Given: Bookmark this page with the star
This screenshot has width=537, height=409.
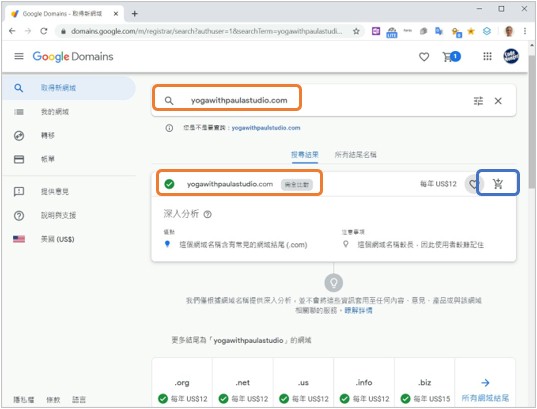Looking at the screenshot, I should [356, 32].
